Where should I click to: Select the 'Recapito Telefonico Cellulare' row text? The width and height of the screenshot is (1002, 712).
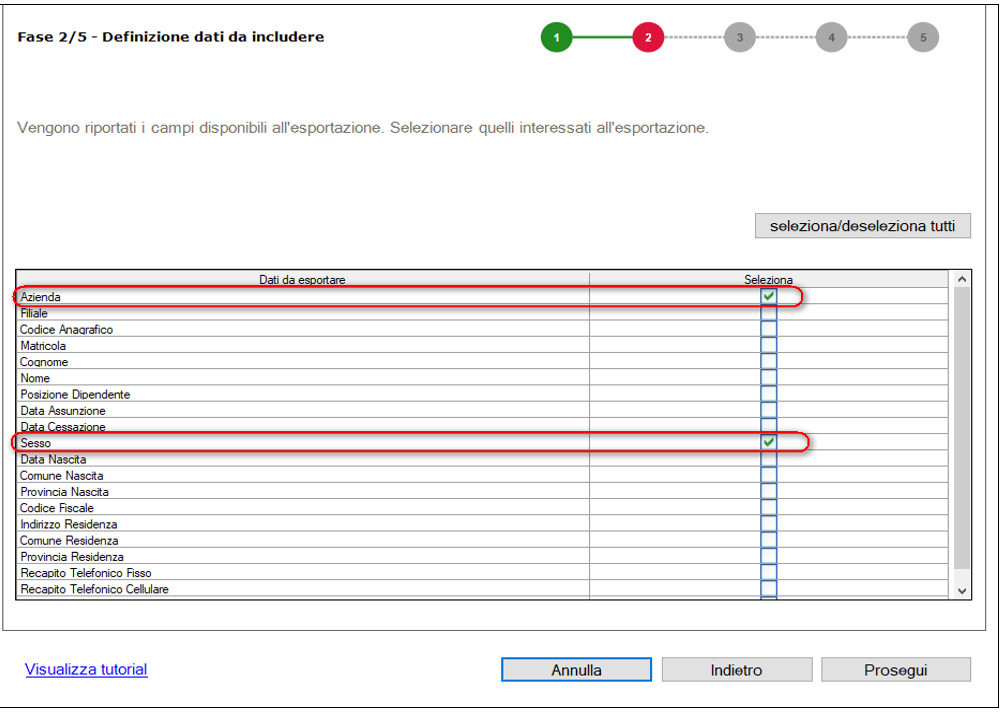click(95, 589)
